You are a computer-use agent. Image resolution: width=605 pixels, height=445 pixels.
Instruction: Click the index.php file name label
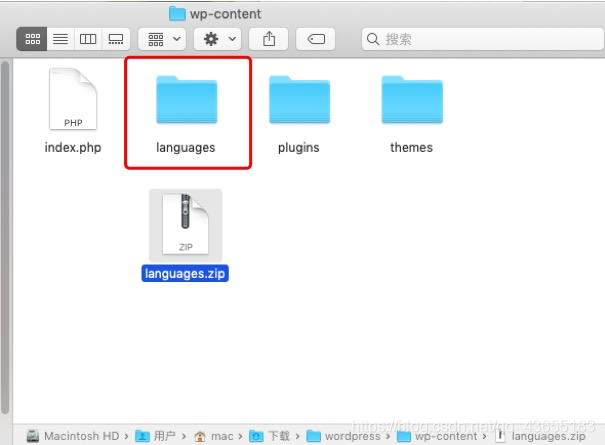[73, 147]
